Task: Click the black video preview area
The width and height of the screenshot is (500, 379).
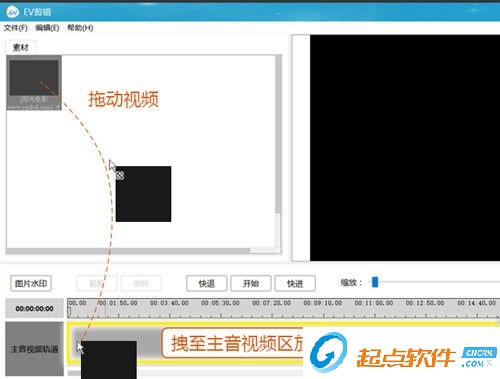Action: [405, 148]
